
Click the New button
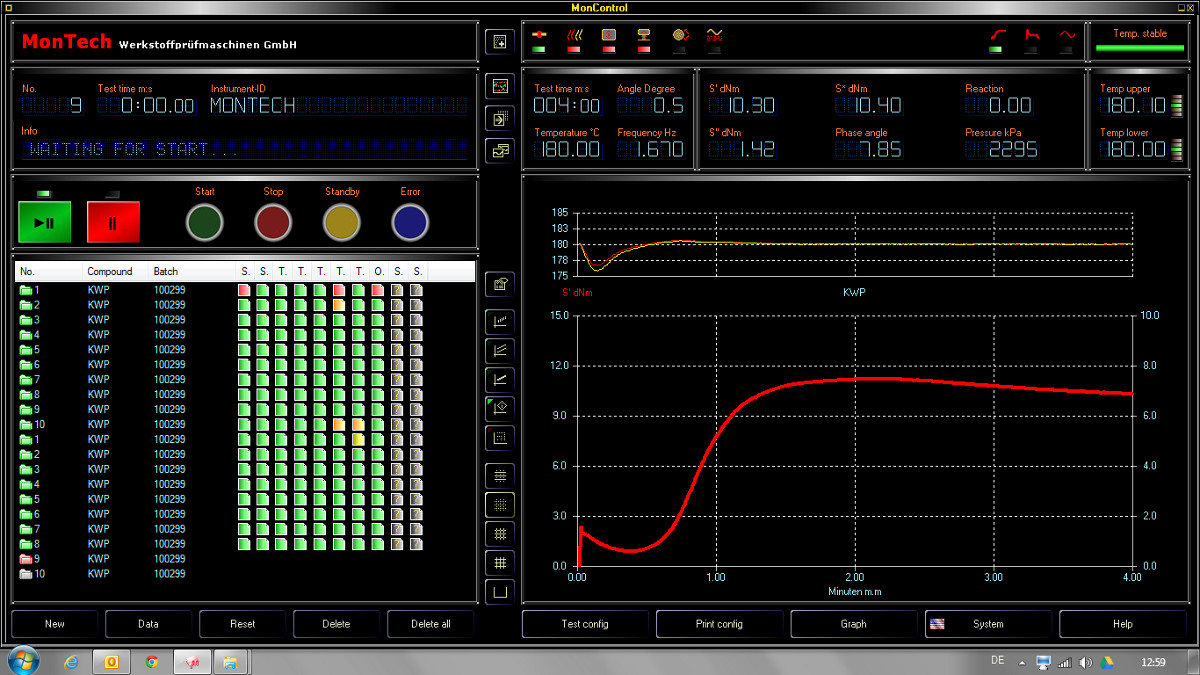click(55, 624)
